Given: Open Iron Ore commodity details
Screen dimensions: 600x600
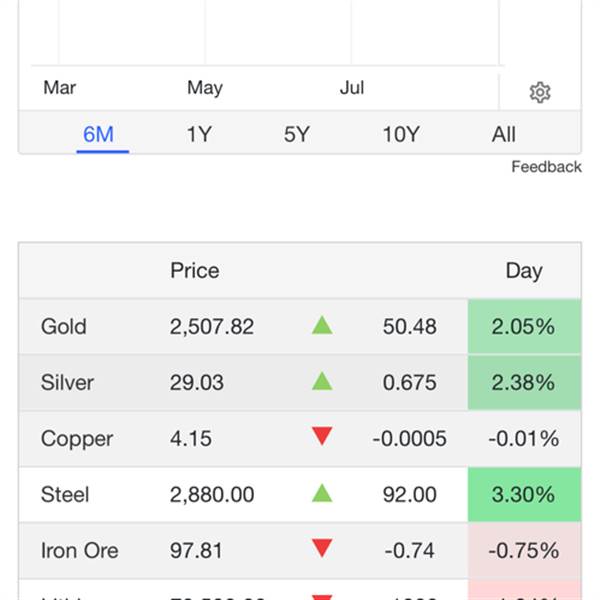Looking at the screenshot, I should click(x=80, y=550).
